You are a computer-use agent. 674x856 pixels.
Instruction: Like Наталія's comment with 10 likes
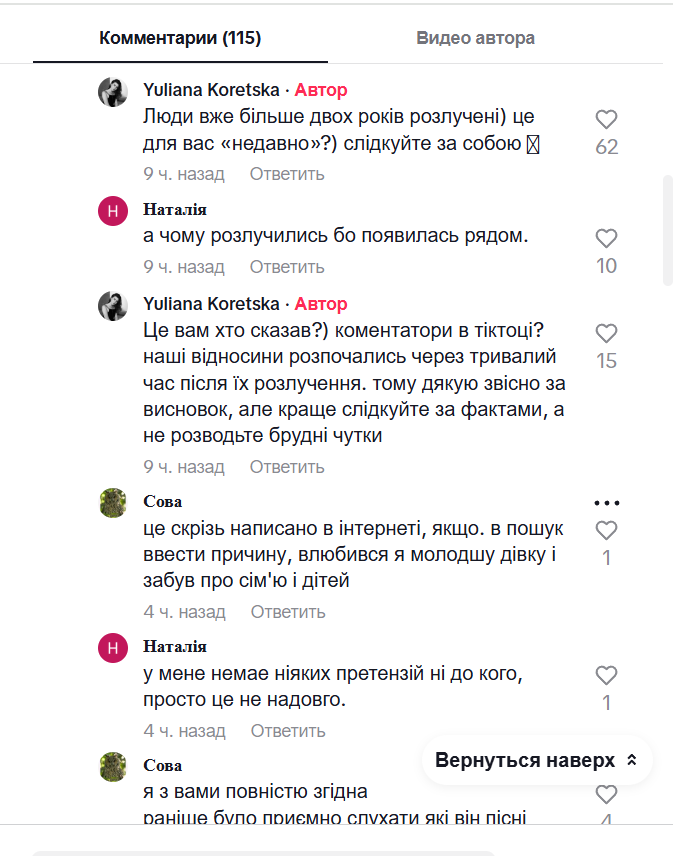point(606,239)
